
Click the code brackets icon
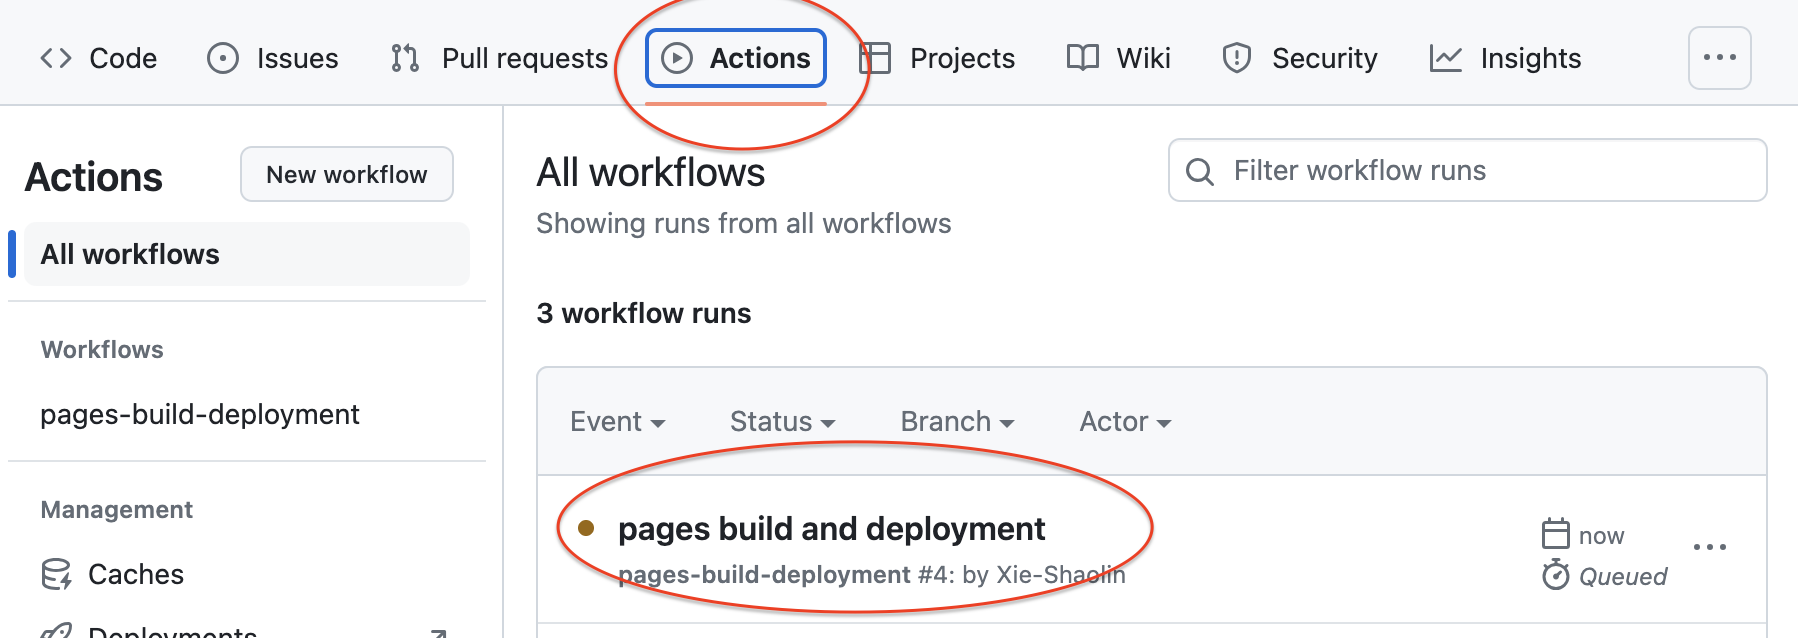(x=56, y=58)
